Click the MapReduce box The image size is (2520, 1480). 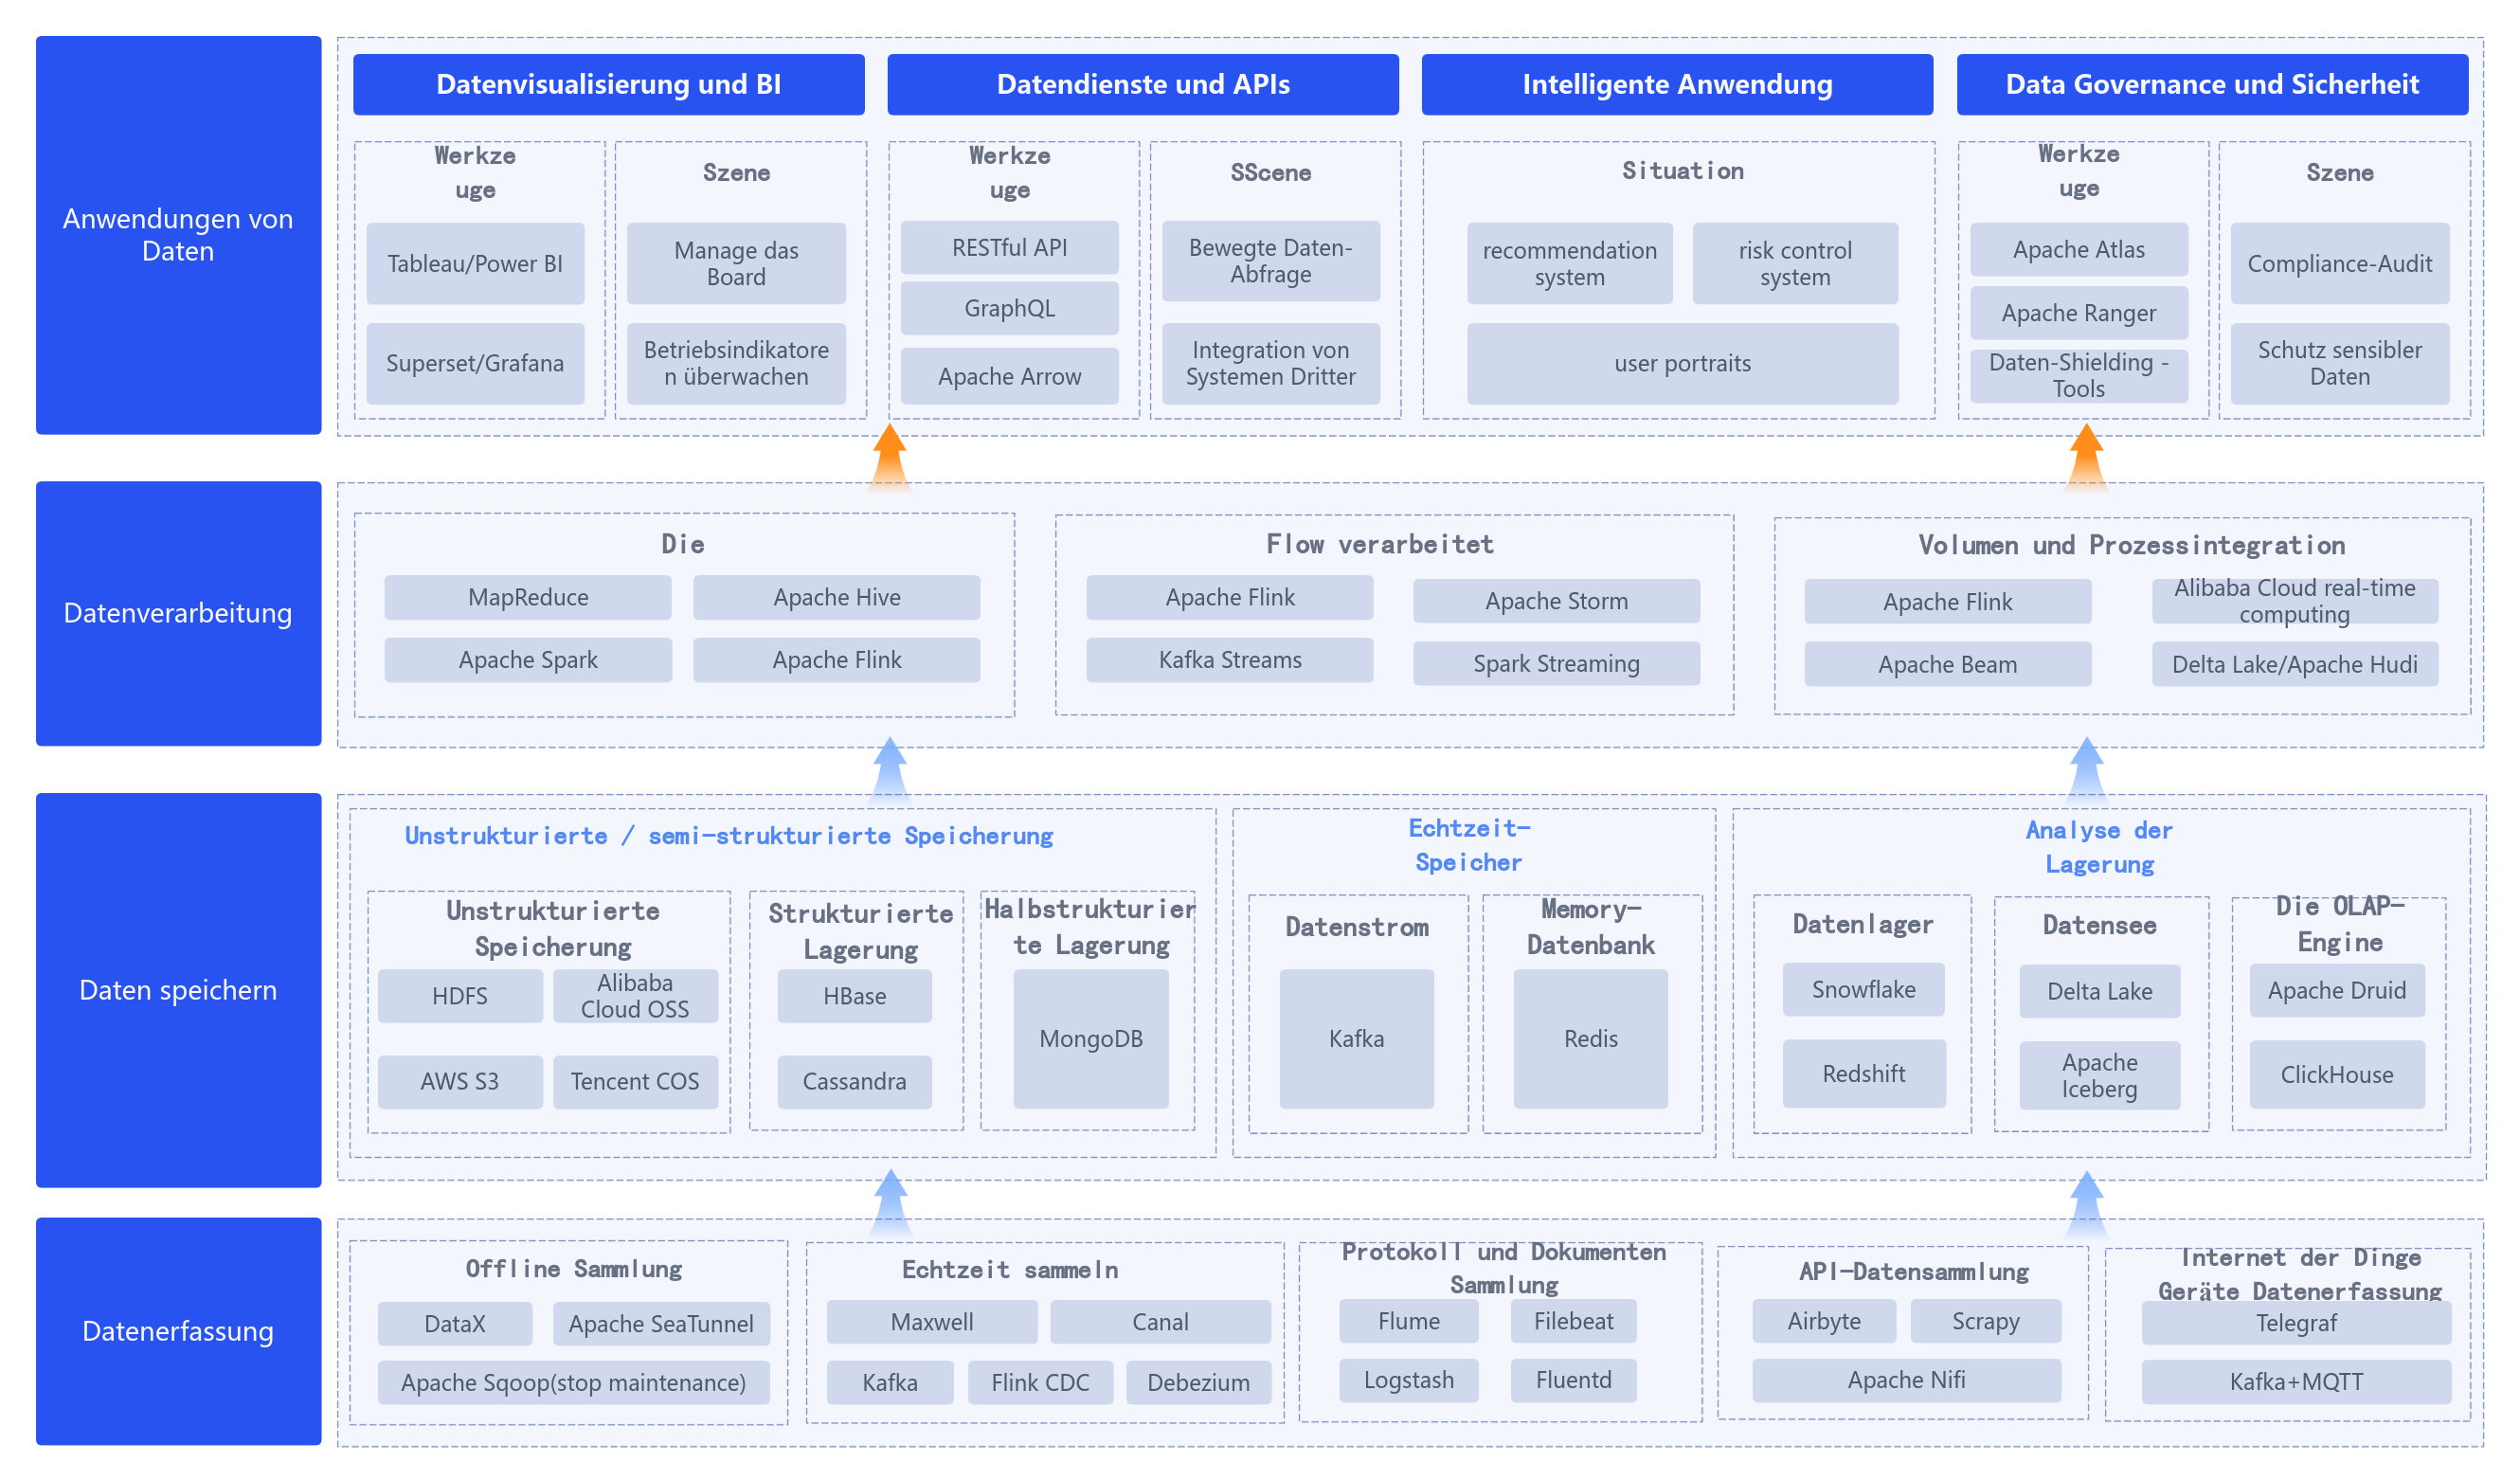pyautogui.click(x=528, y=598)
